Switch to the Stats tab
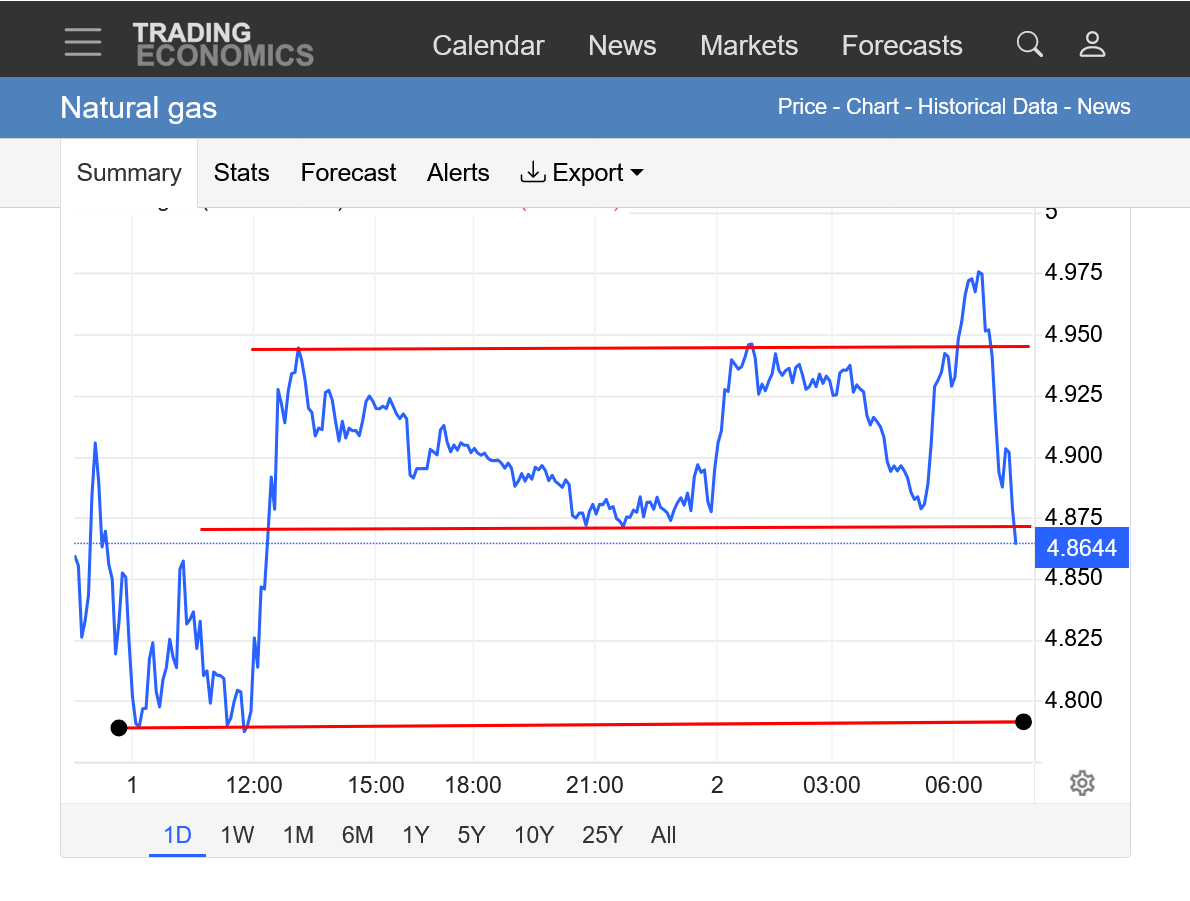This screenshot has height=901, width=1190. coord(241,173)
